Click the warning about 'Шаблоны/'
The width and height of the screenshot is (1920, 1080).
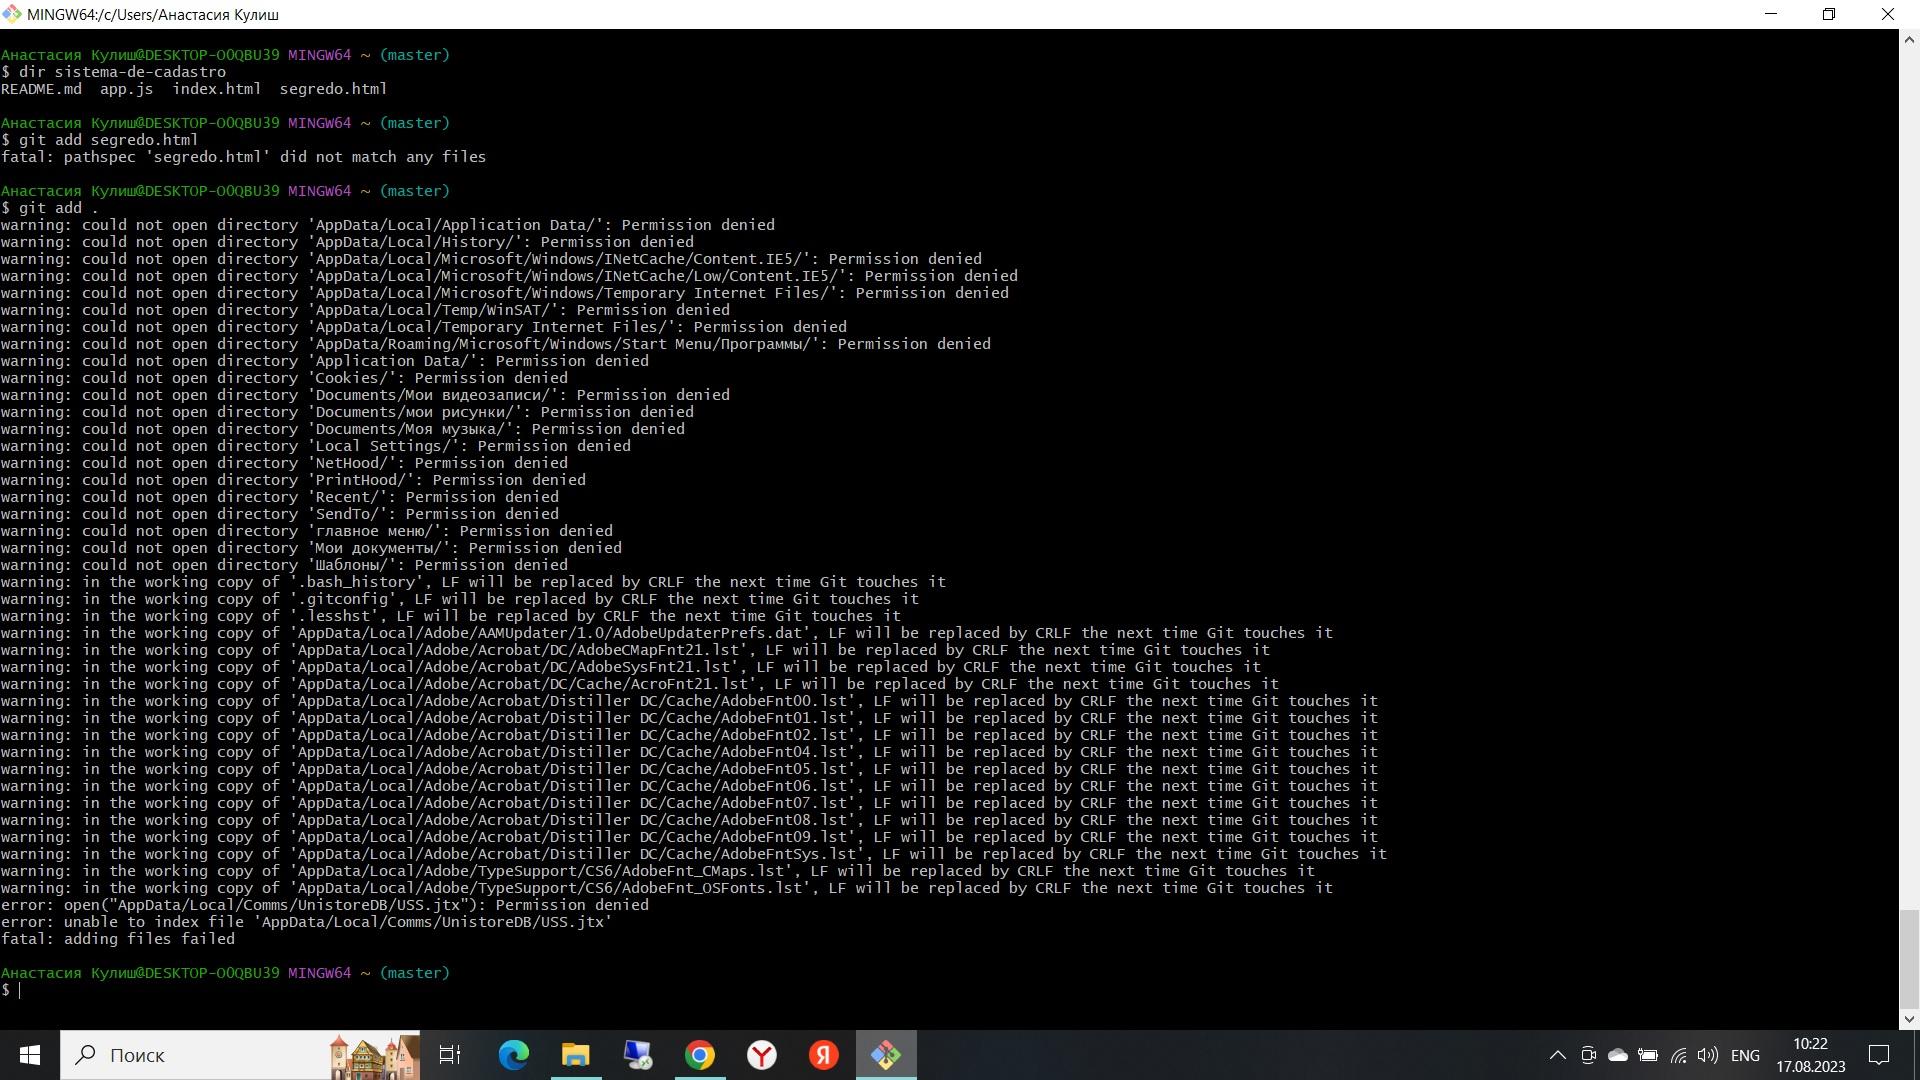pos(284,565)
